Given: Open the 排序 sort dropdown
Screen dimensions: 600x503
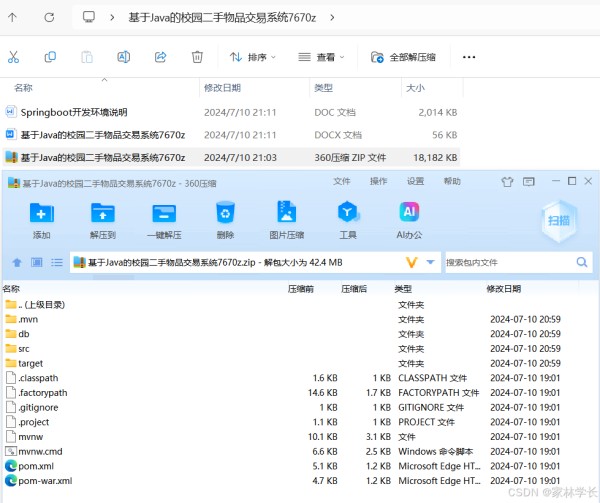Looking at the screenshot, I should pyautogui.click(x=253, y=57).
